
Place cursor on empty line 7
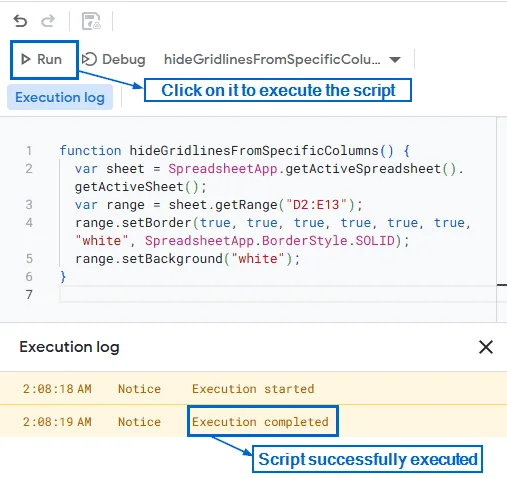(x=277, y=295)
